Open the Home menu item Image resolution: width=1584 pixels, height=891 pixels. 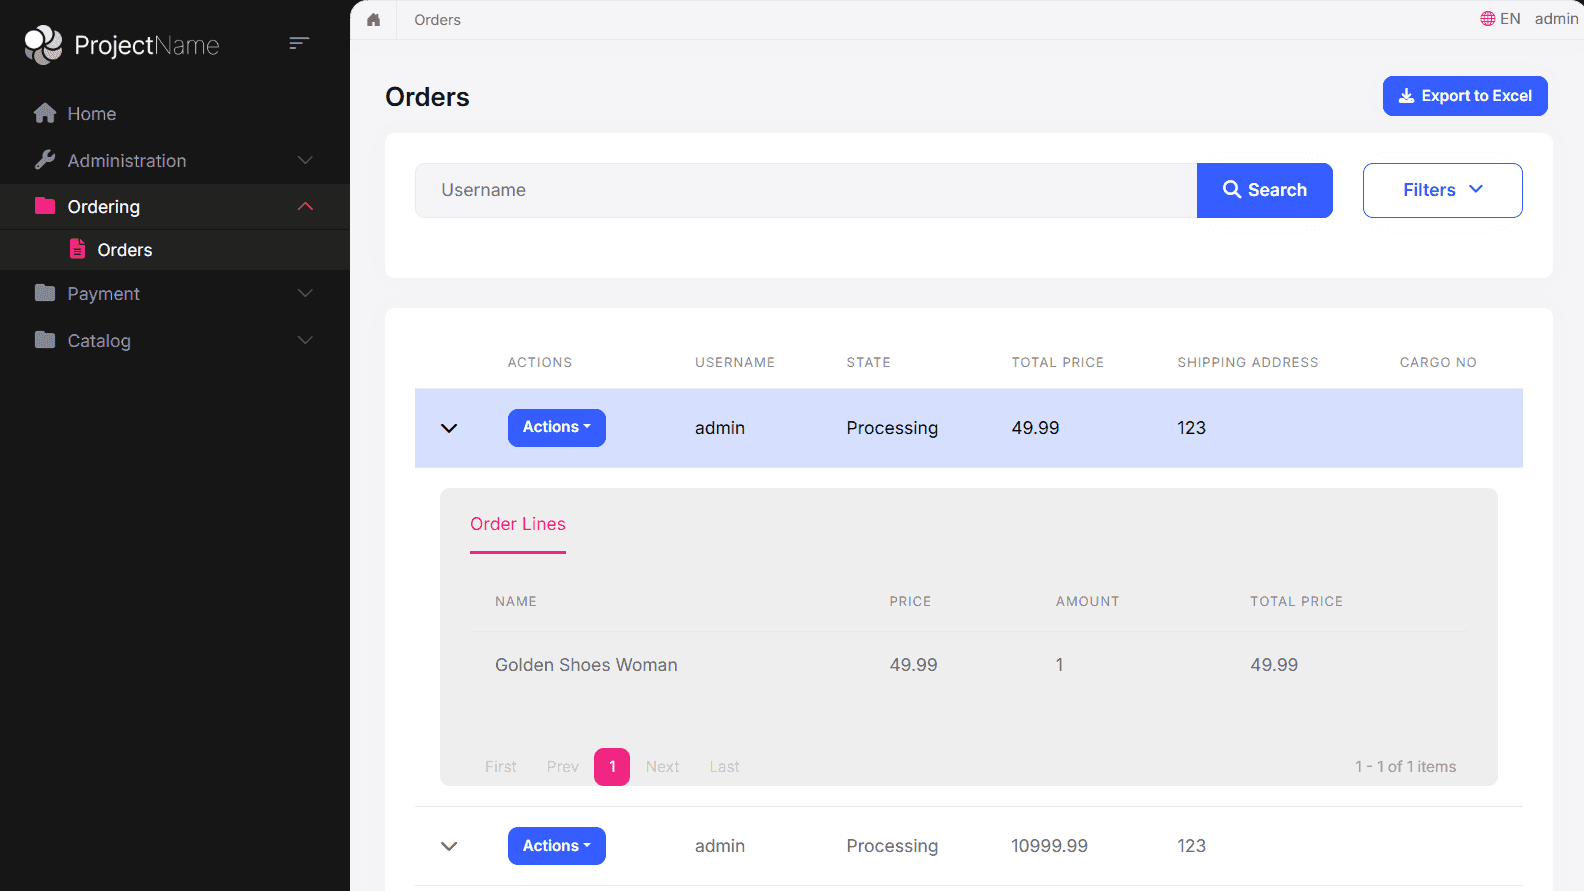tap(92, 114)
